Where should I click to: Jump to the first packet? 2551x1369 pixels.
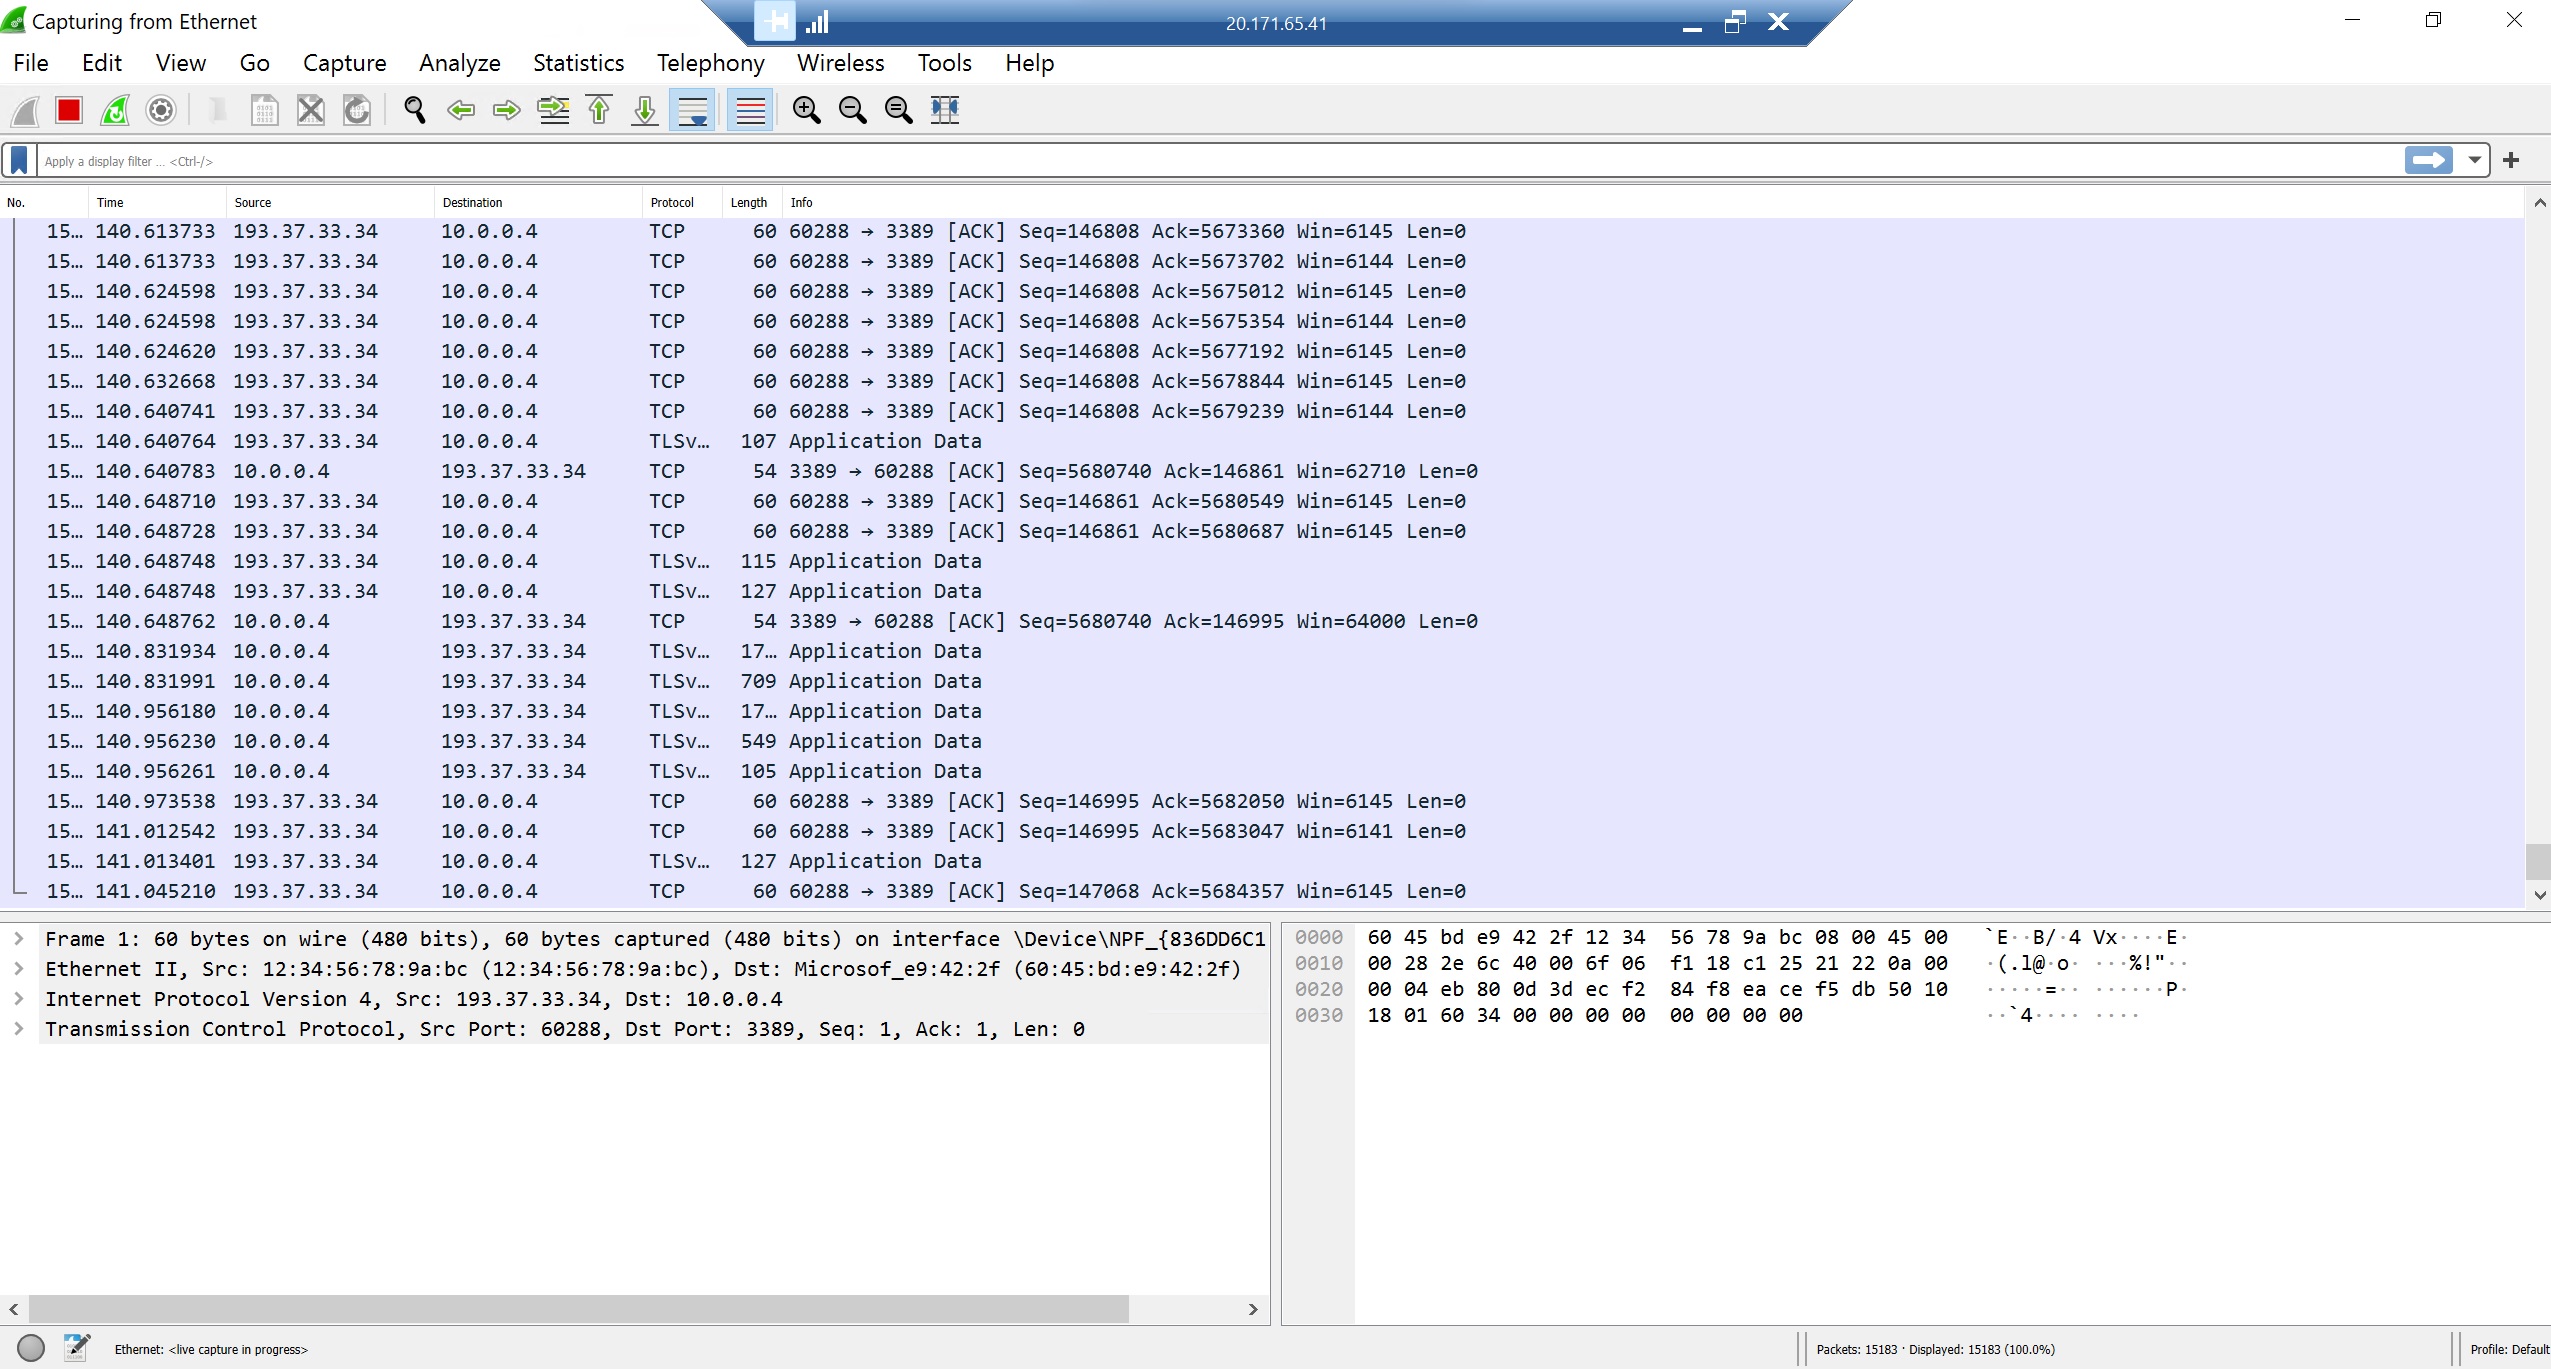(599, 110)
